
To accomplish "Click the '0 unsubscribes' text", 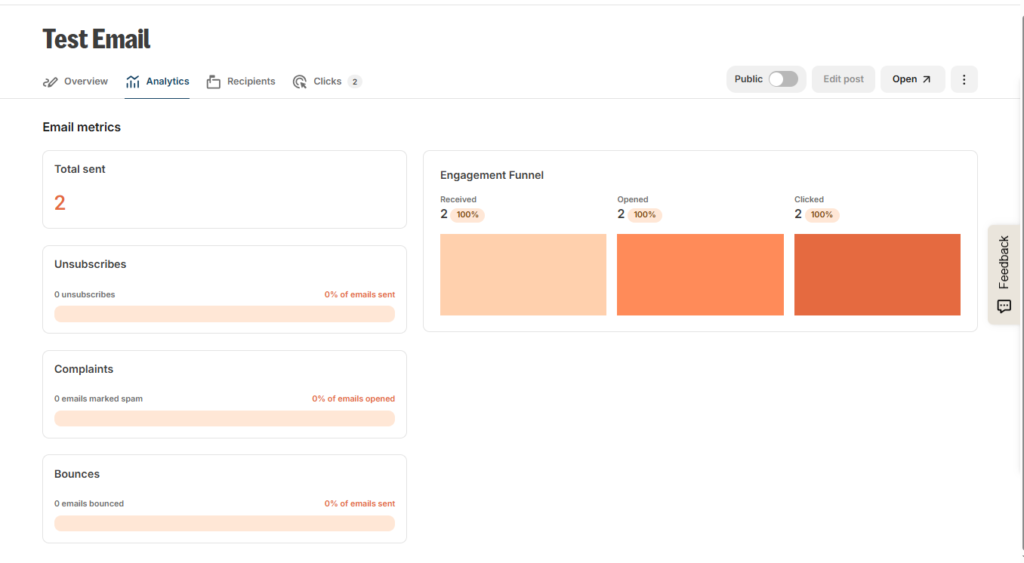I will [85, 295].
